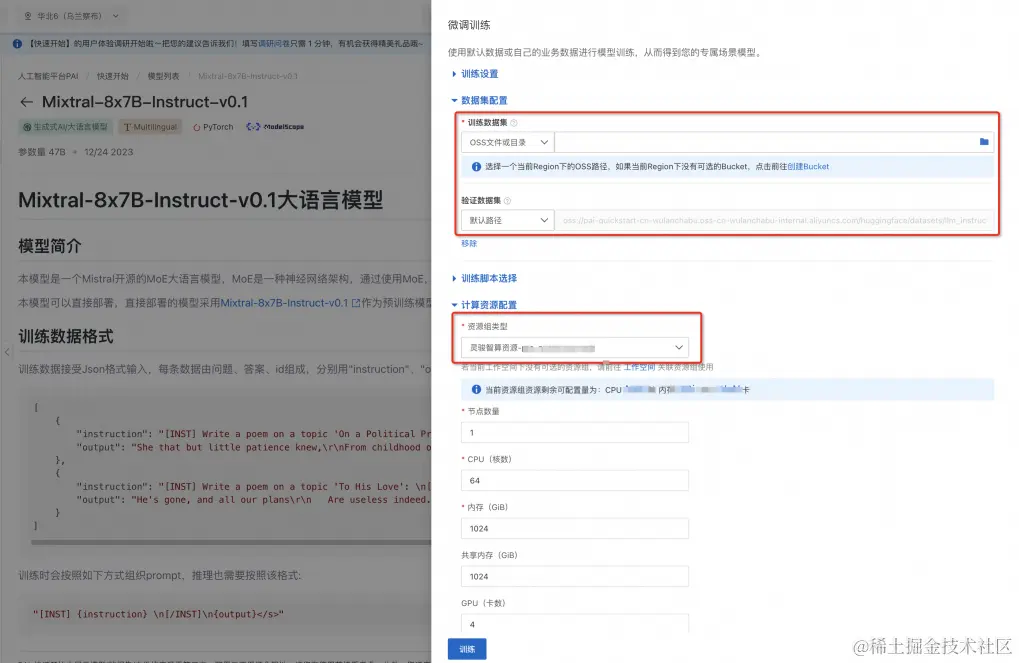1019x663 pixels.
Task: Click the 训练数据格式 heading
Action: pos(66,337)
